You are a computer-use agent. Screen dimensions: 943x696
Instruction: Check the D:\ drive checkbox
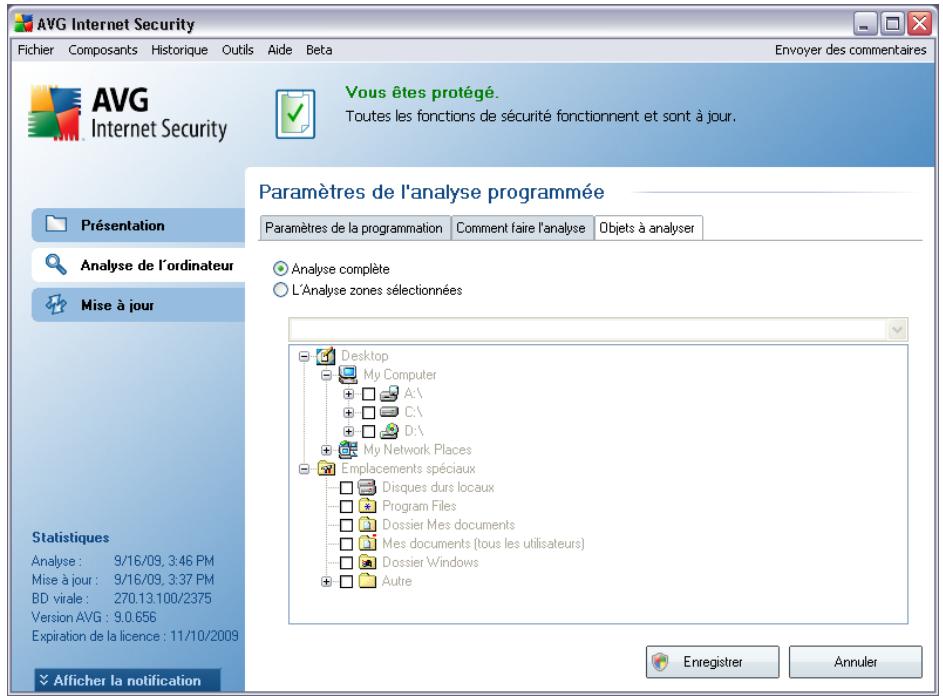[369, 431]
